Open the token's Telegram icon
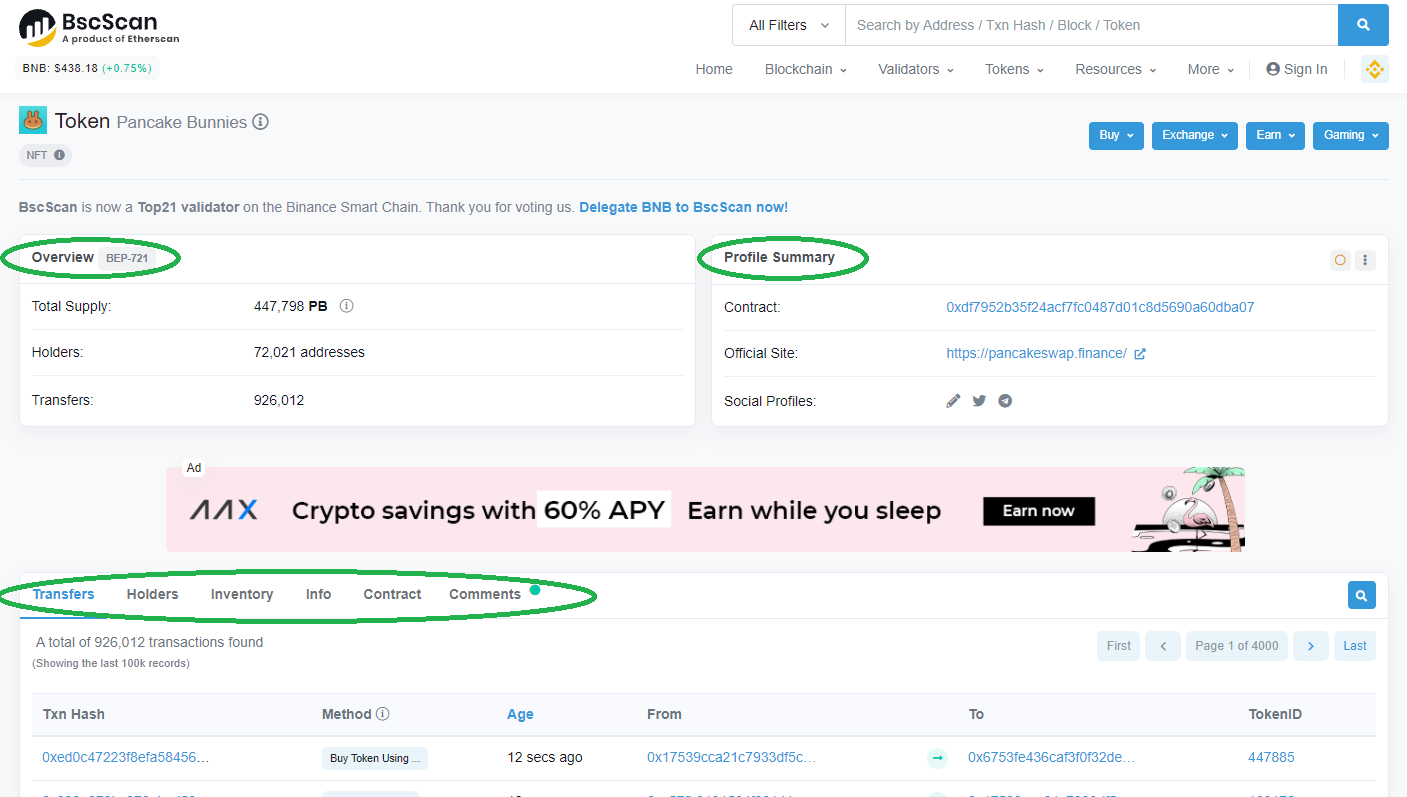 point(1005,400)
